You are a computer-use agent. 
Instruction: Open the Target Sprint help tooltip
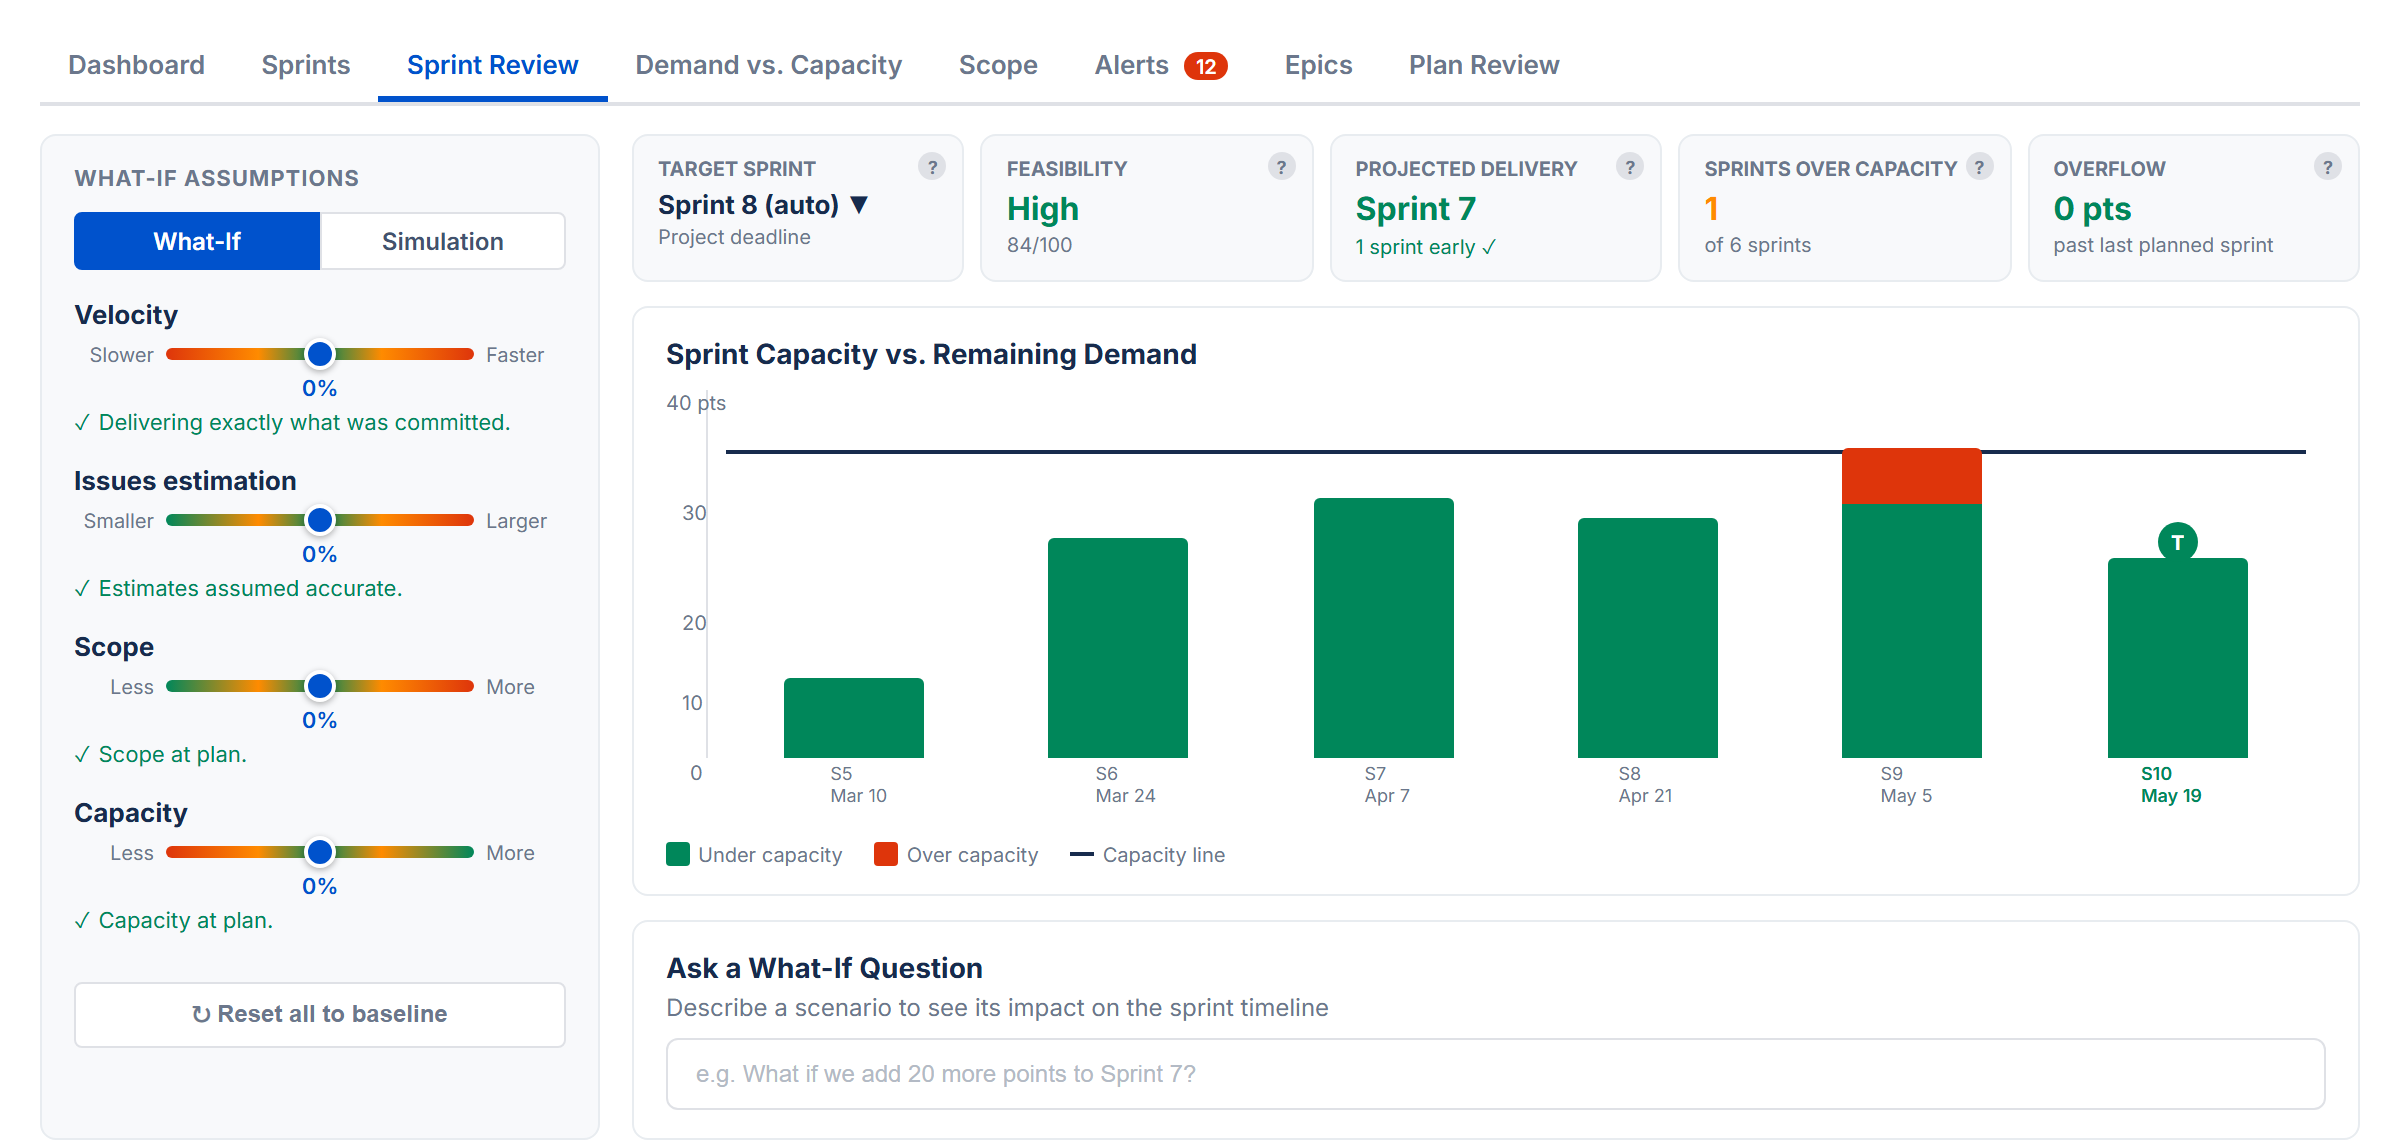pos(933,167)
